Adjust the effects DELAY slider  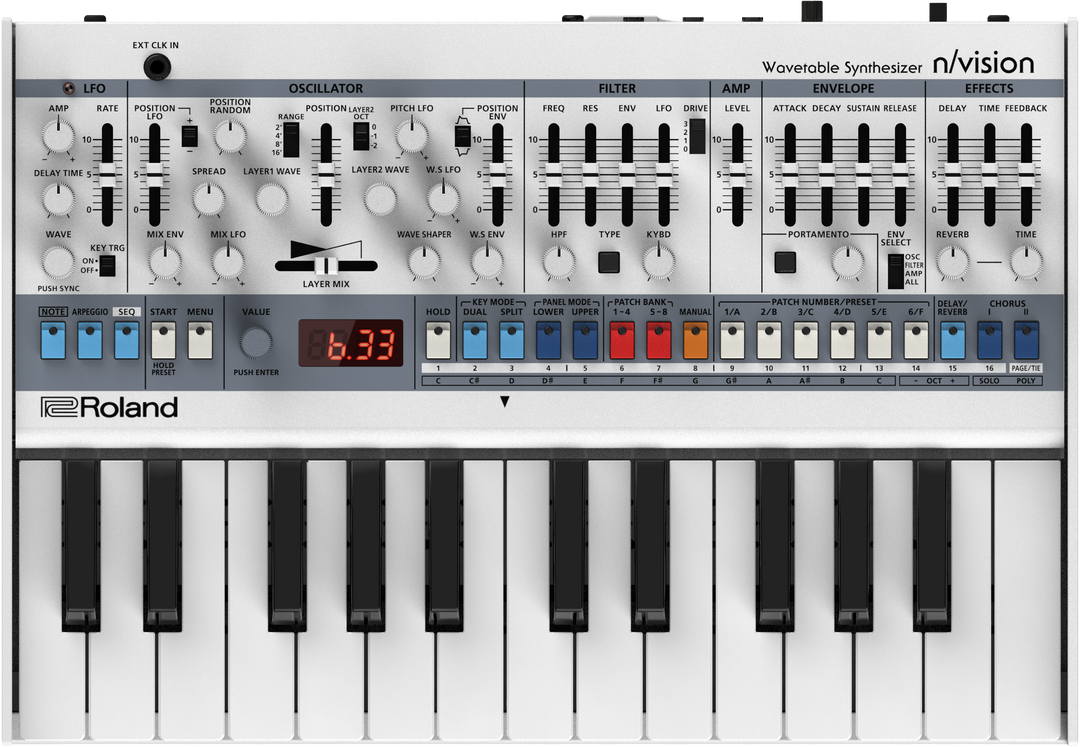tap(953, 175)
